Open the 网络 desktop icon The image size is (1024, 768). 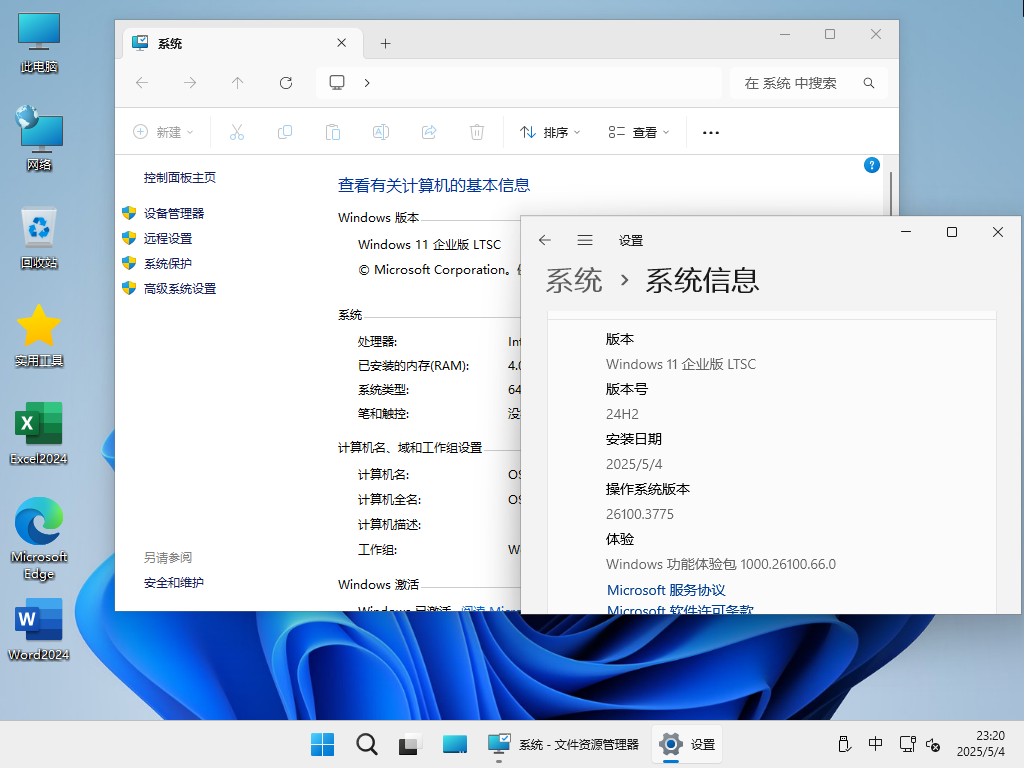(x=39, y=138)
